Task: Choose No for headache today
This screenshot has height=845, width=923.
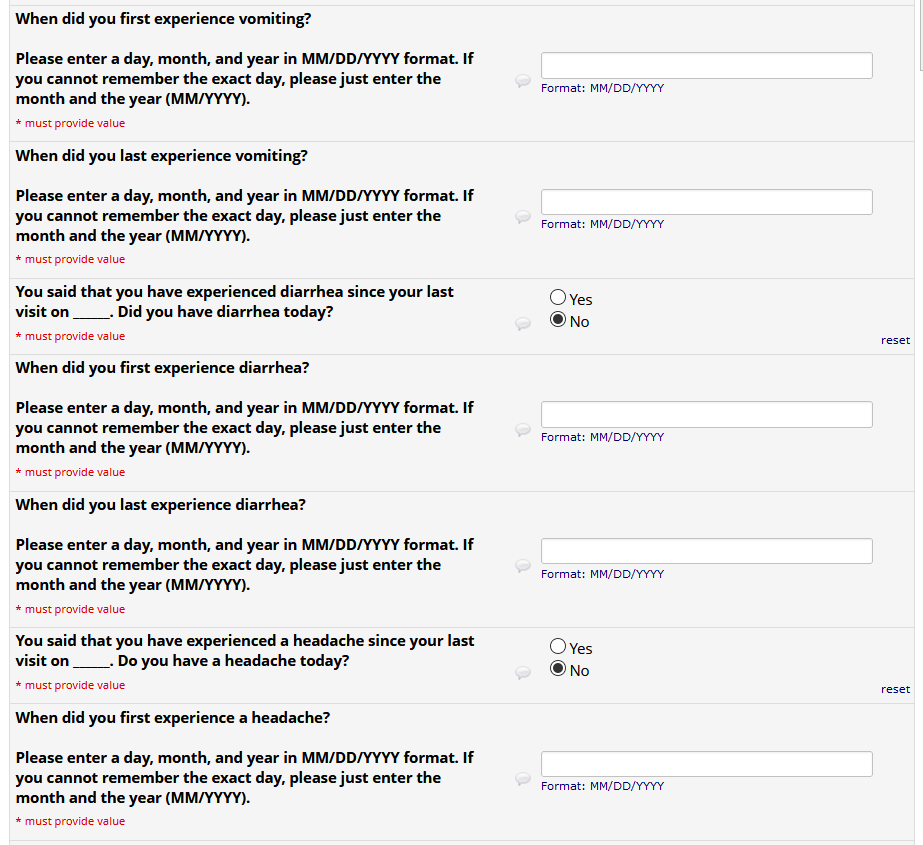Action: coord(558,670)
